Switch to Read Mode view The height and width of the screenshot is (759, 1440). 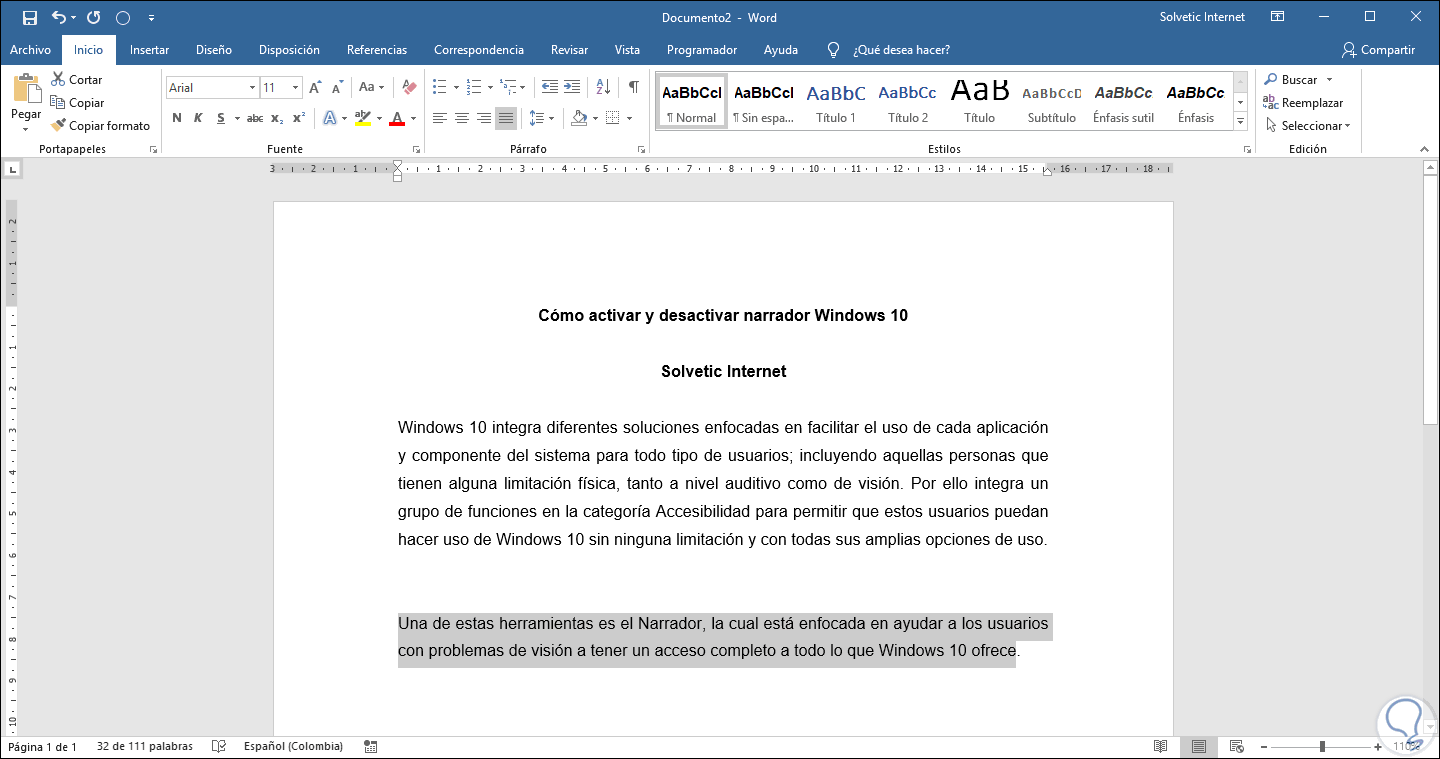coord(1161,746)
